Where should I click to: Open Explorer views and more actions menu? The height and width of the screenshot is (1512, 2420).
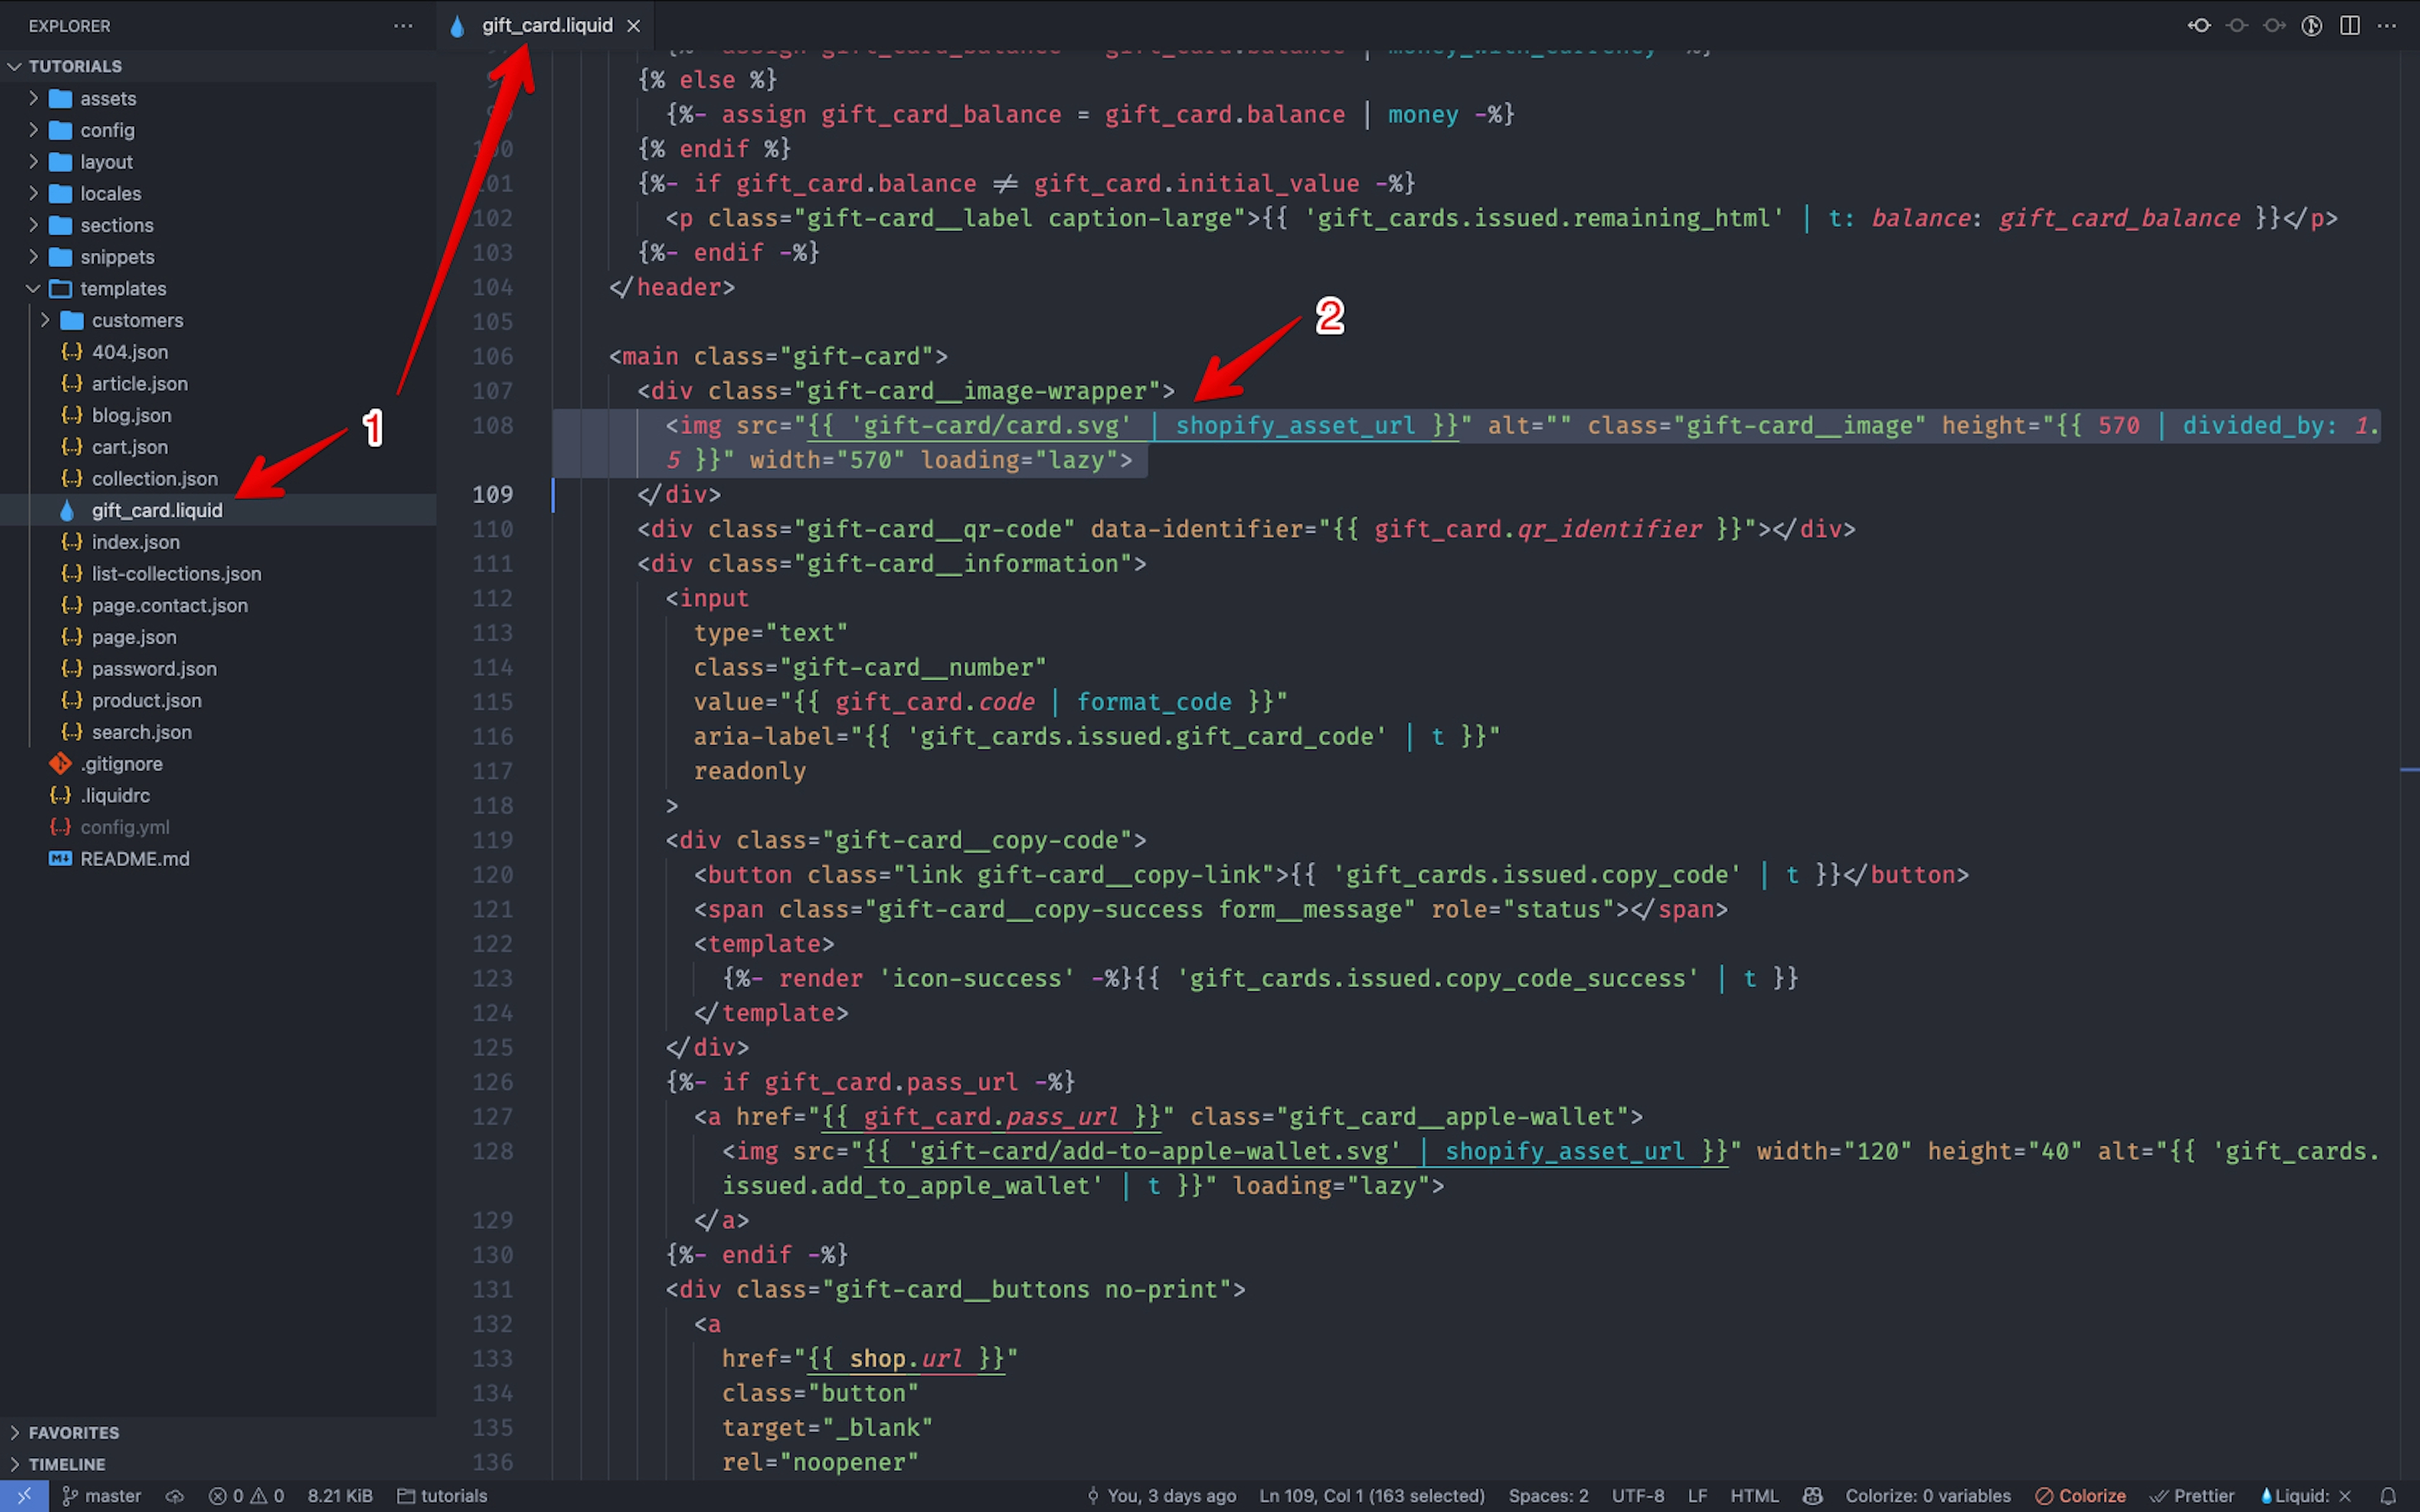[x=403, y=26]
